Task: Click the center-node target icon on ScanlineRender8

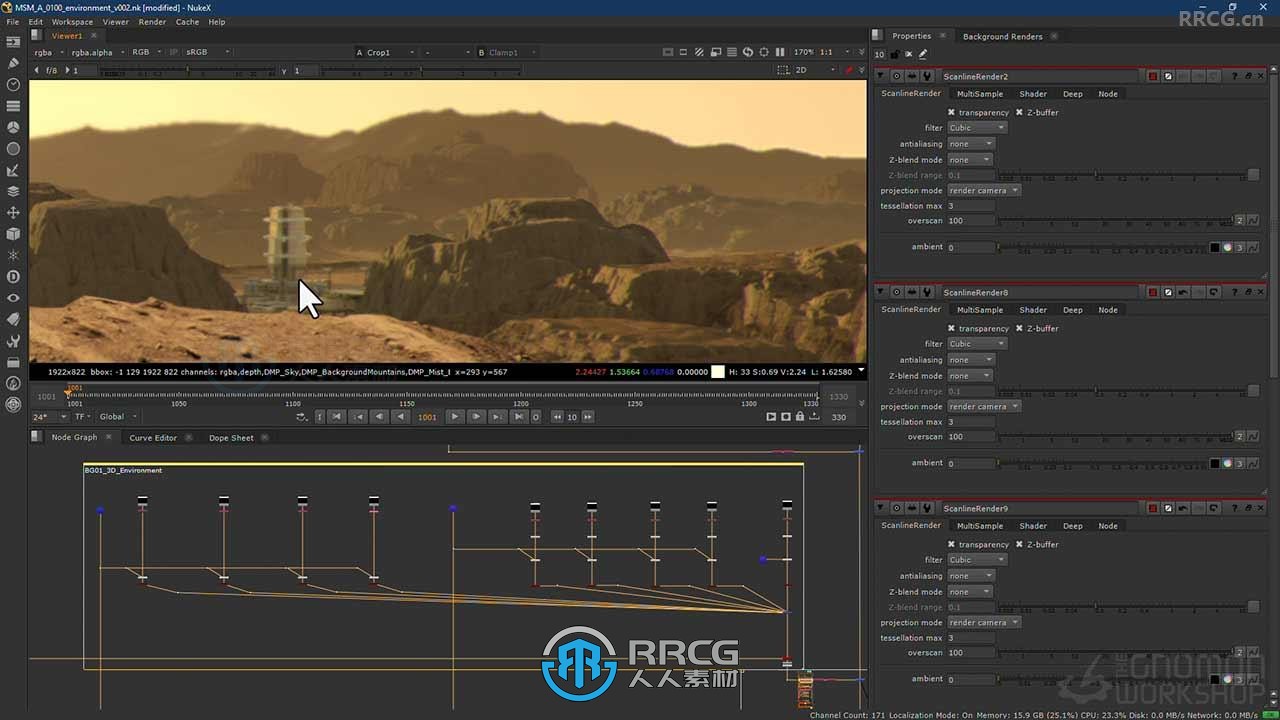Action: tap(896, 292)
